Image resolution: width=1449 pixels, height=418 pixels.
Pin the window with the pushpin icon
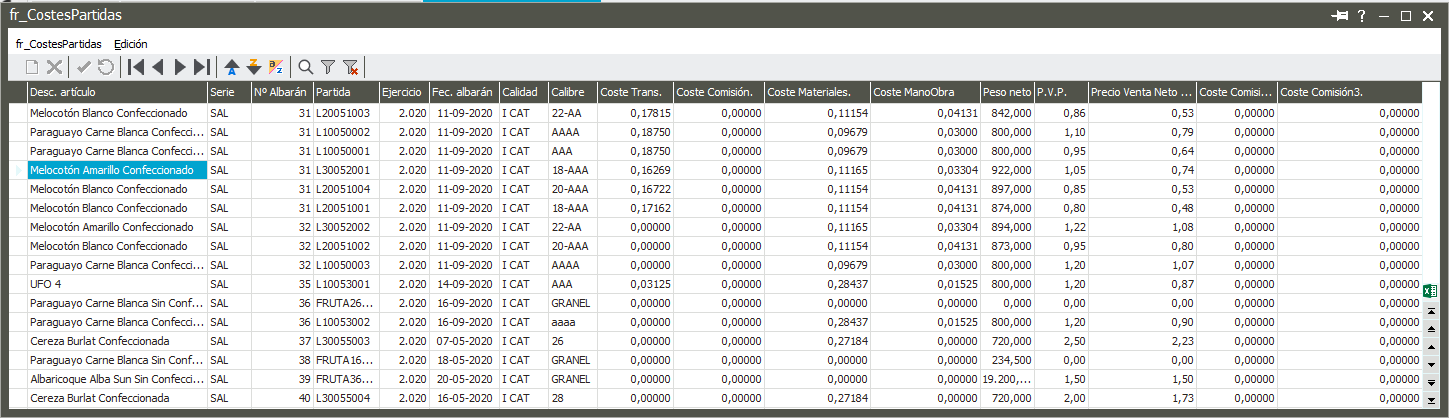(x=1340, y=16)
